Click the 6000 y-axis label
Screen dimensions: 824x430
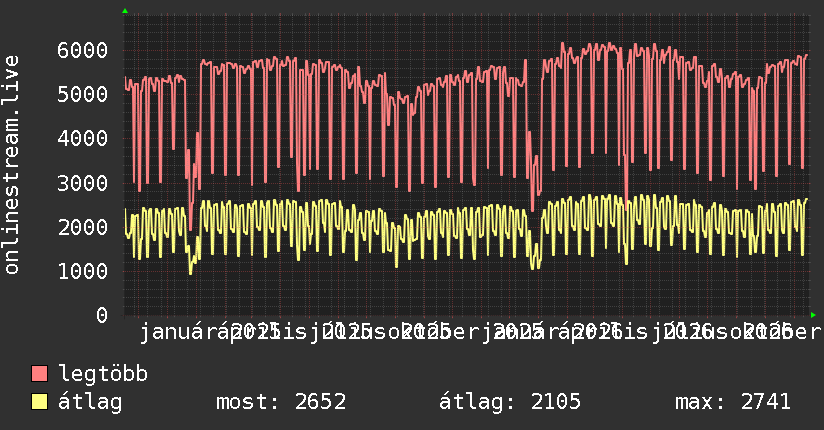(x=83, y=51)
